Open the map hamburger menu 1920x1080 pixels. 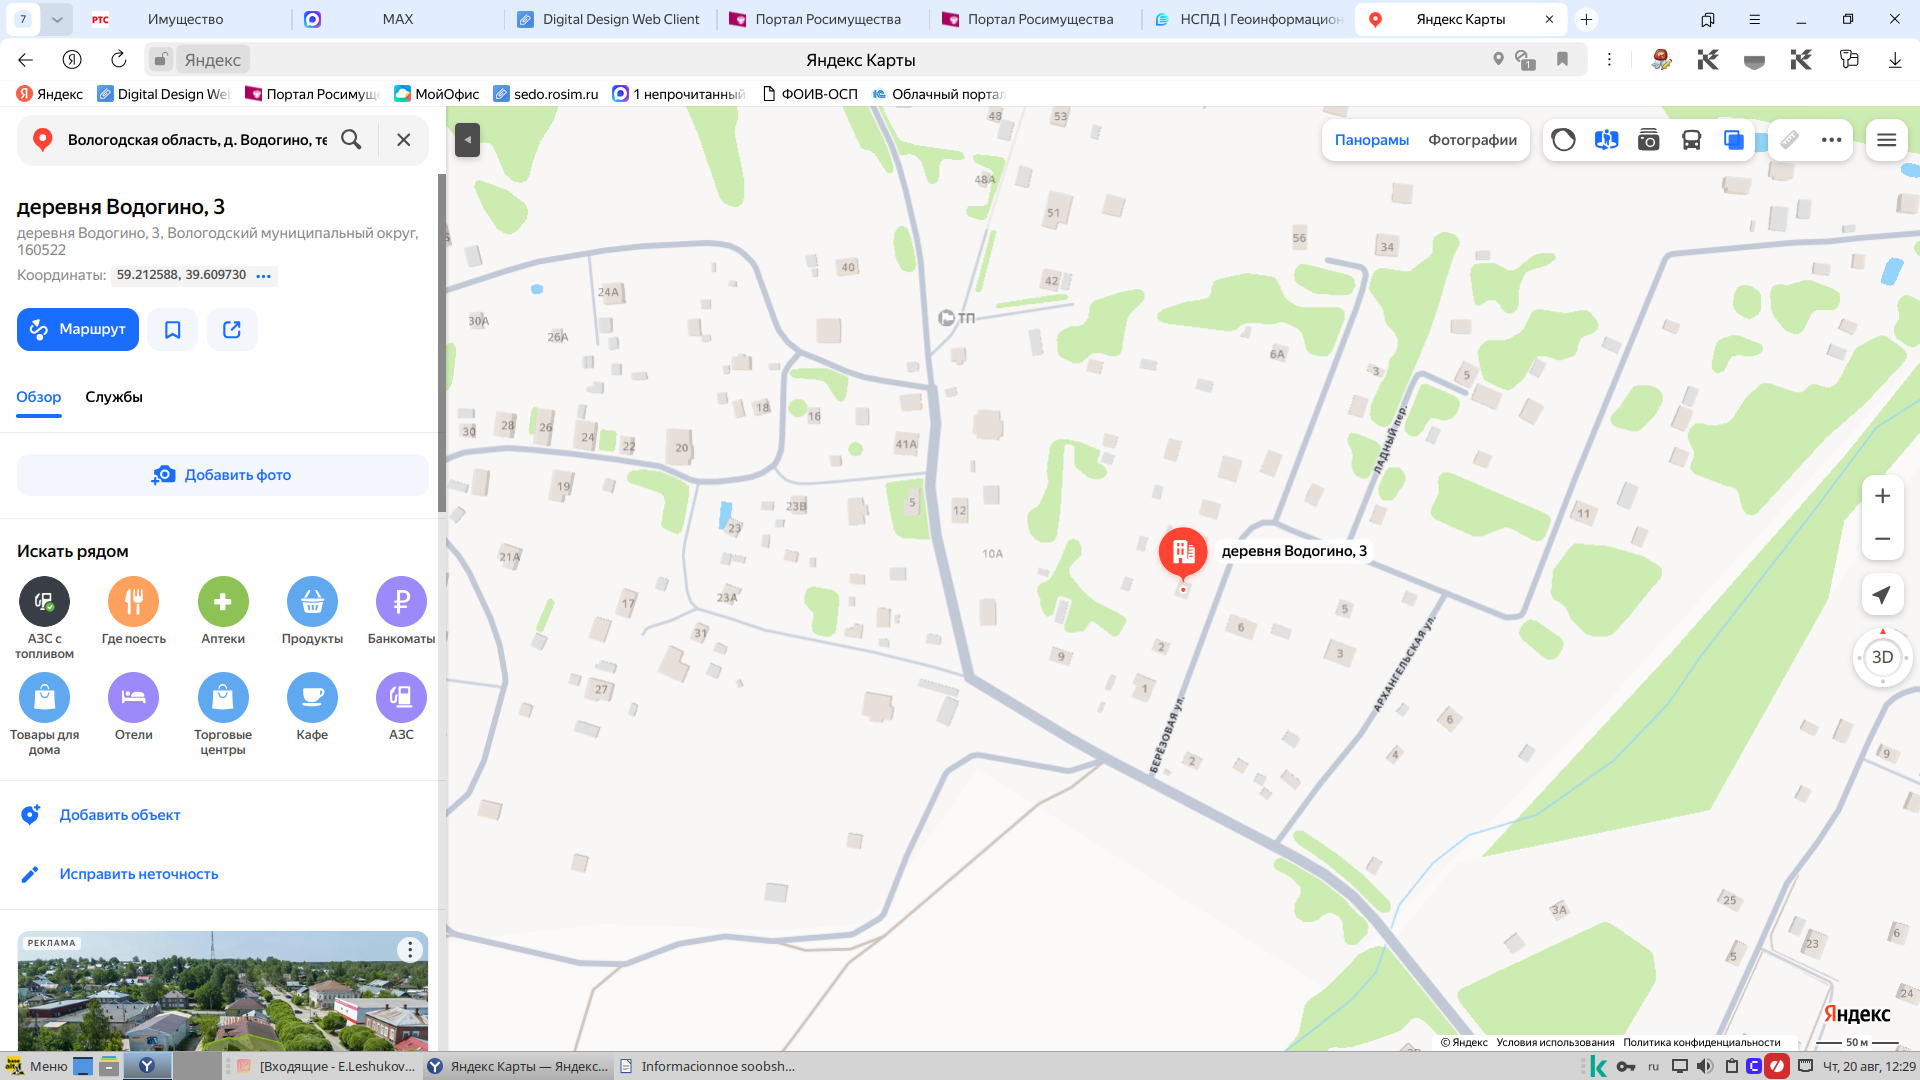tap(1886, 140)
